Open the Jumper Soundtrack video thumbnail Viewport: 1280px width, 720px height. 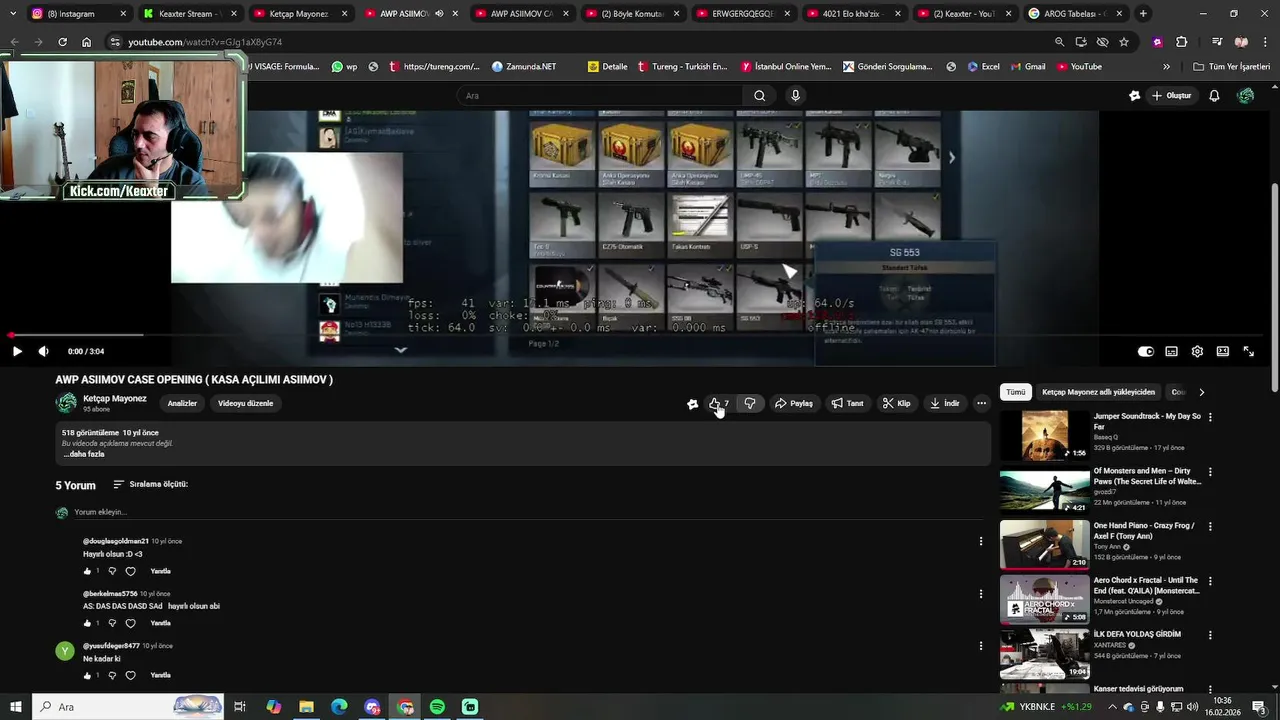pos(1045,436)
